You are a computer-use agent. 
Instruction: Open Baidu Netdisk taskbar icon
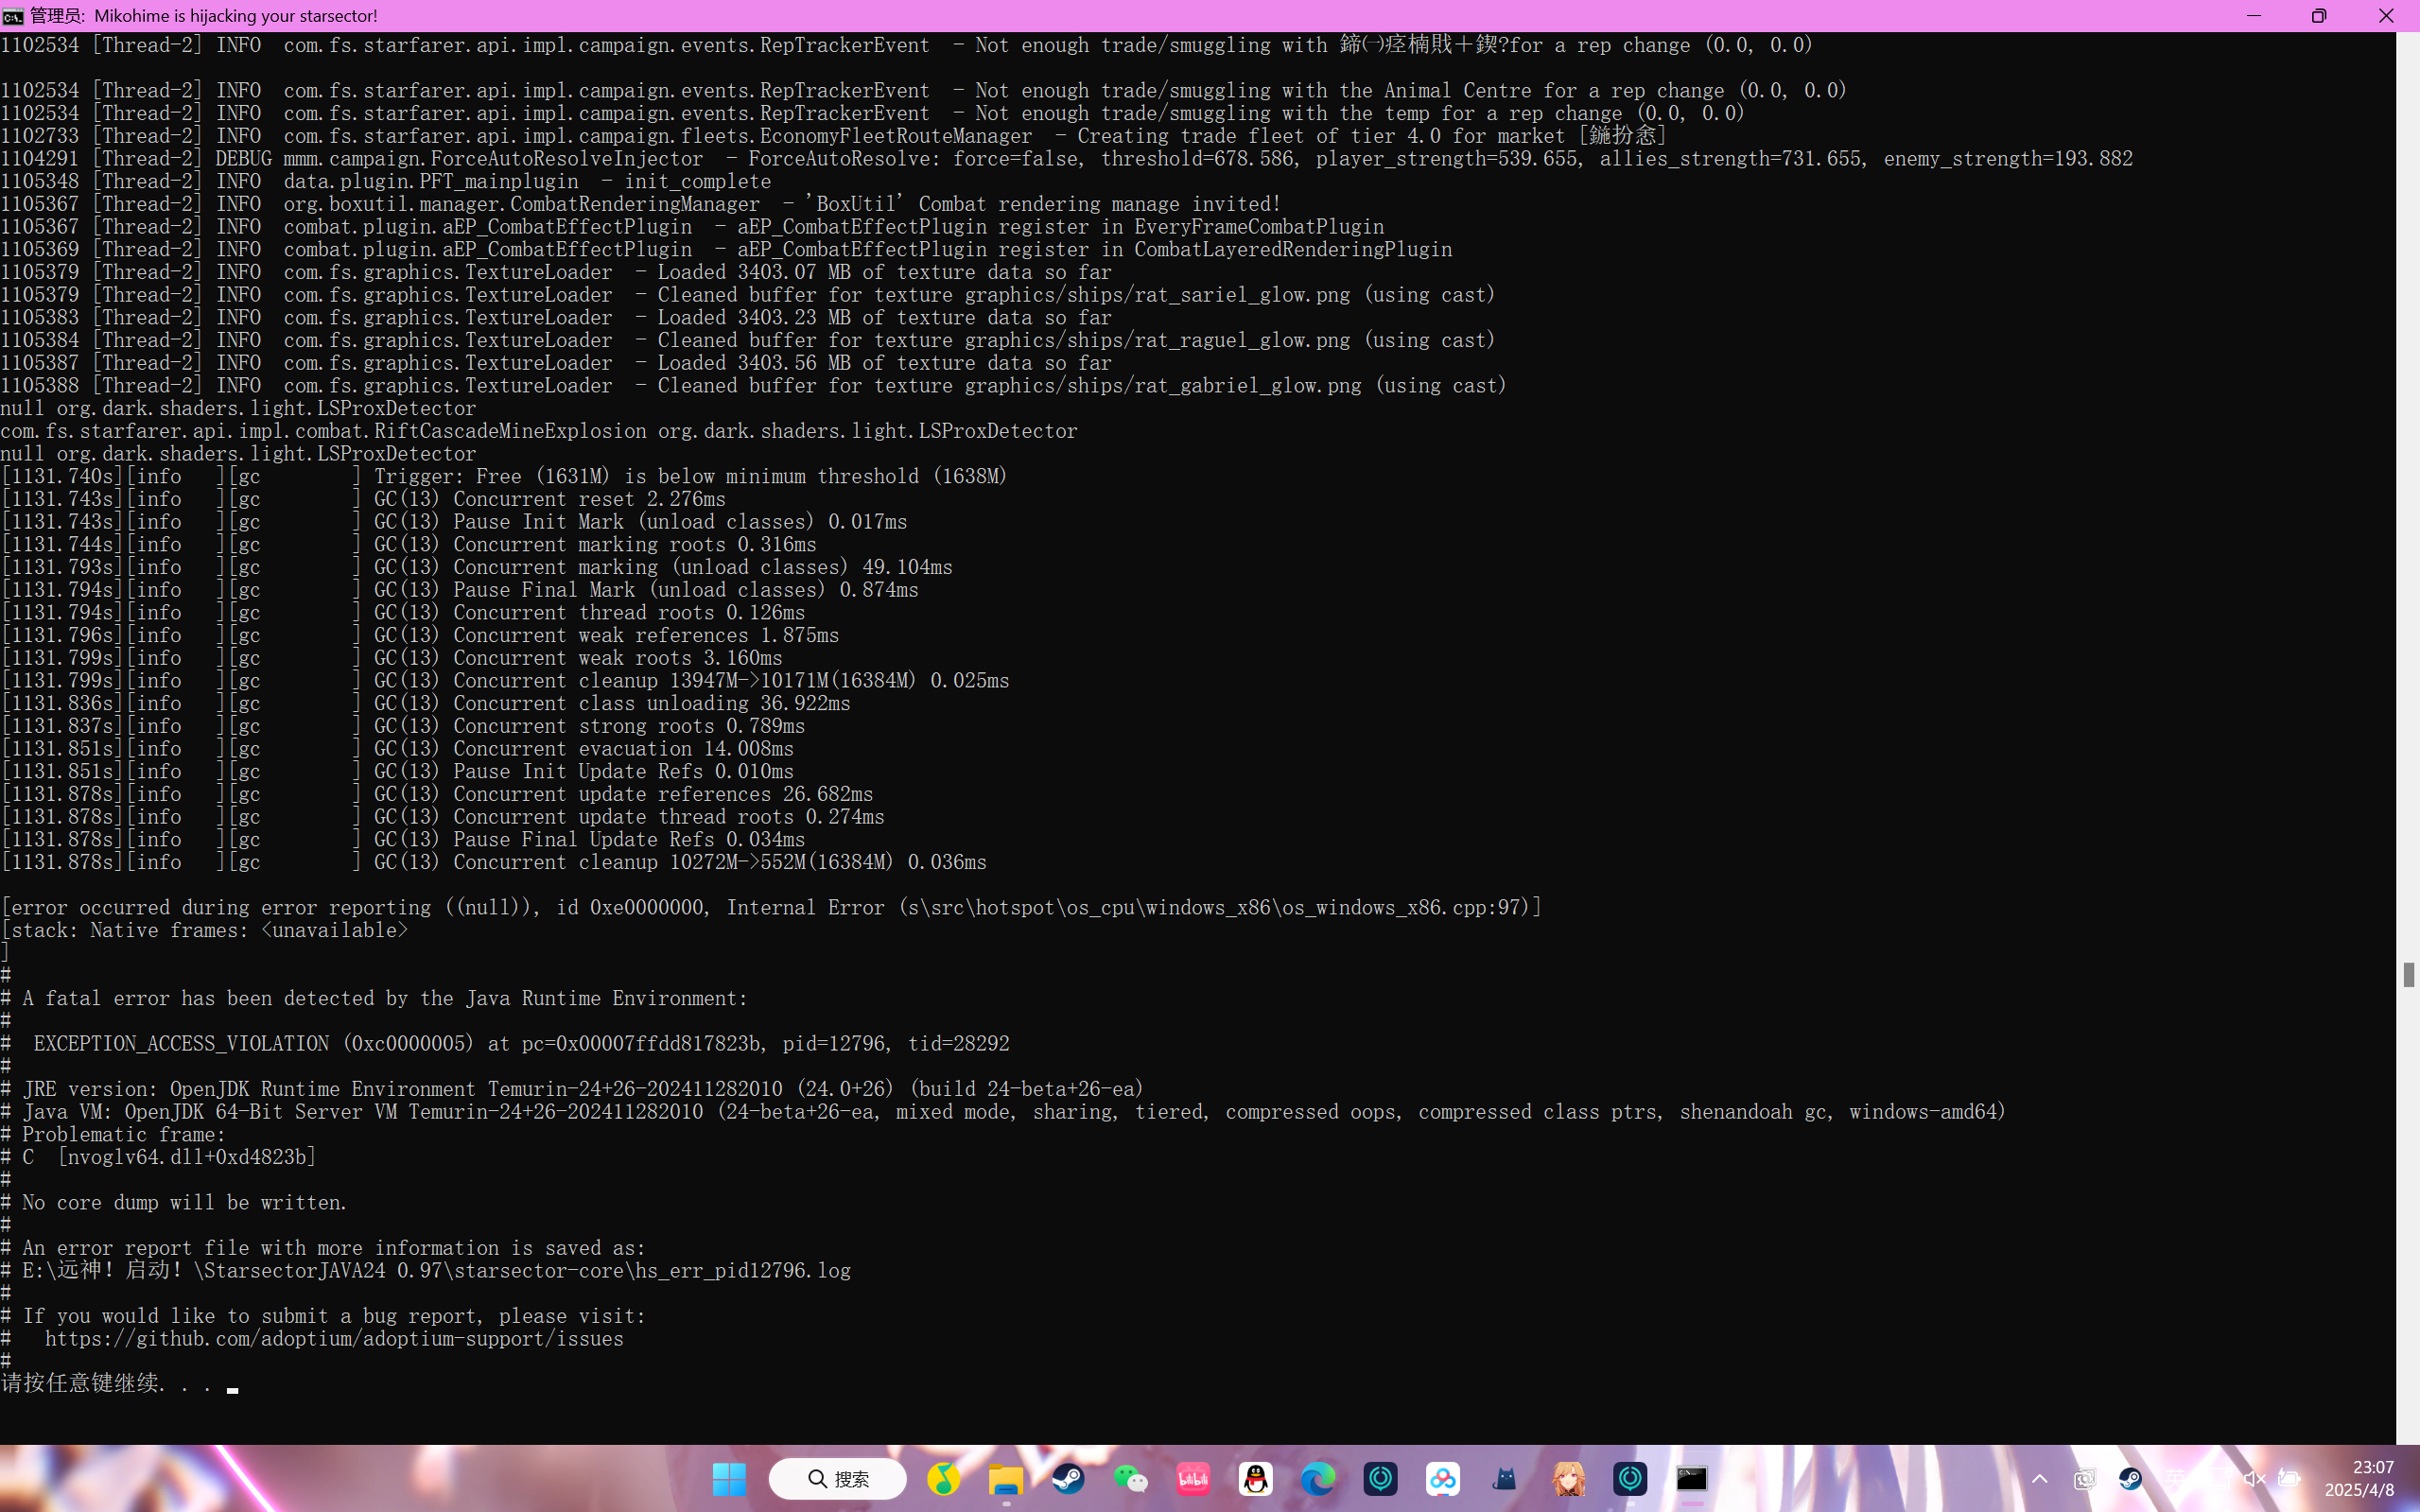point(1443,1478)
